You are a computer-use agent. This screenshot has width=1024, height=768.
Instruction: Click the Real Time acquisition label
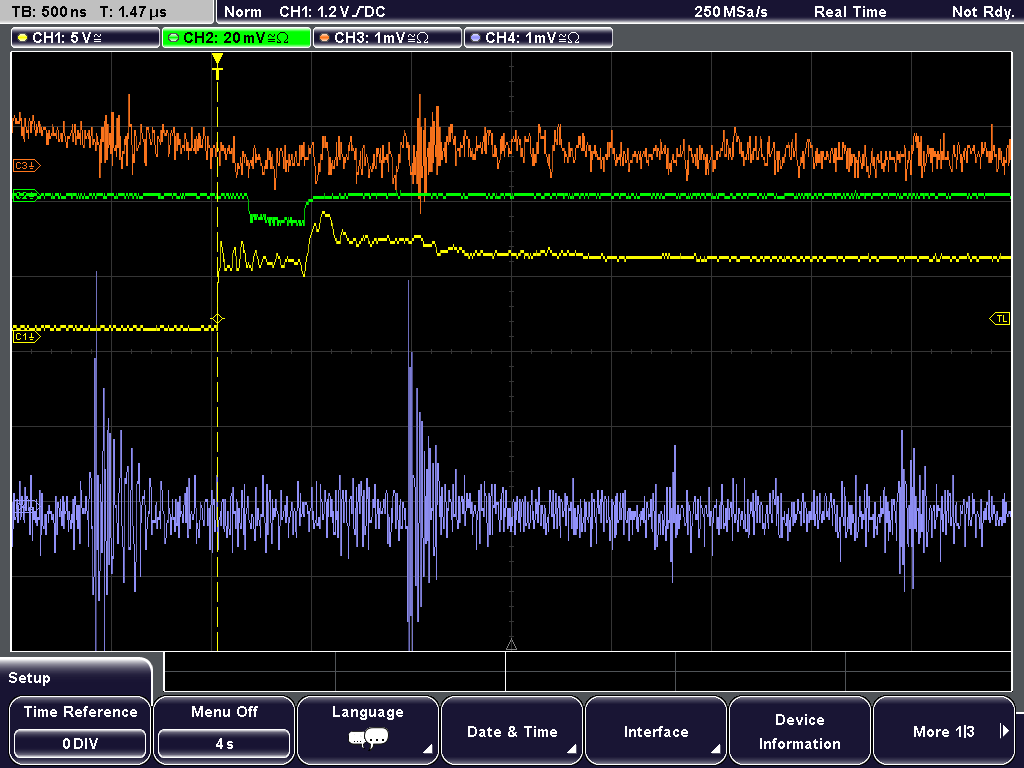[x=850, y=12]
